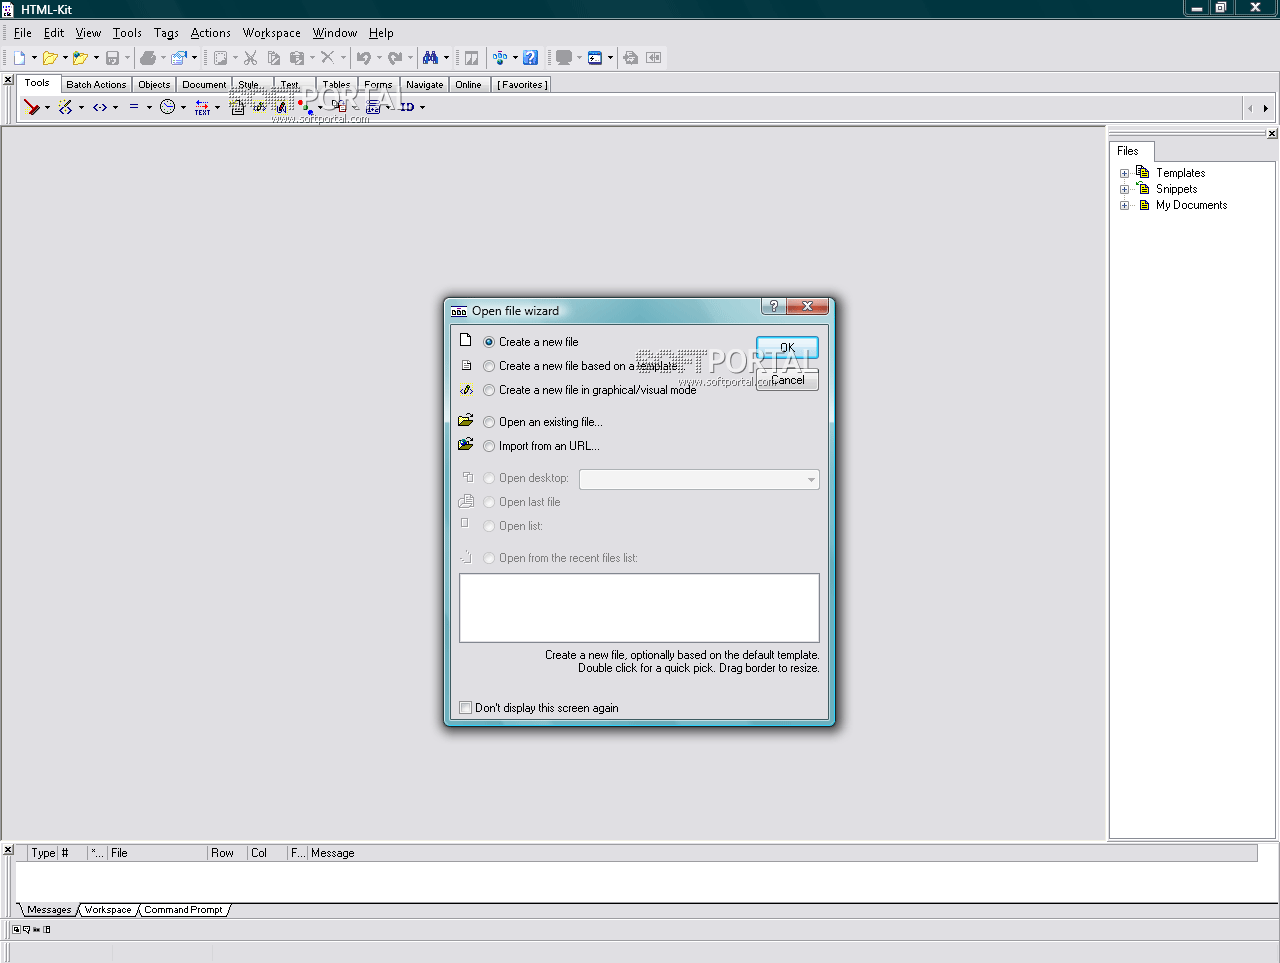Click the equals sign tool icon
The image size is (1280, 963).
134,107
